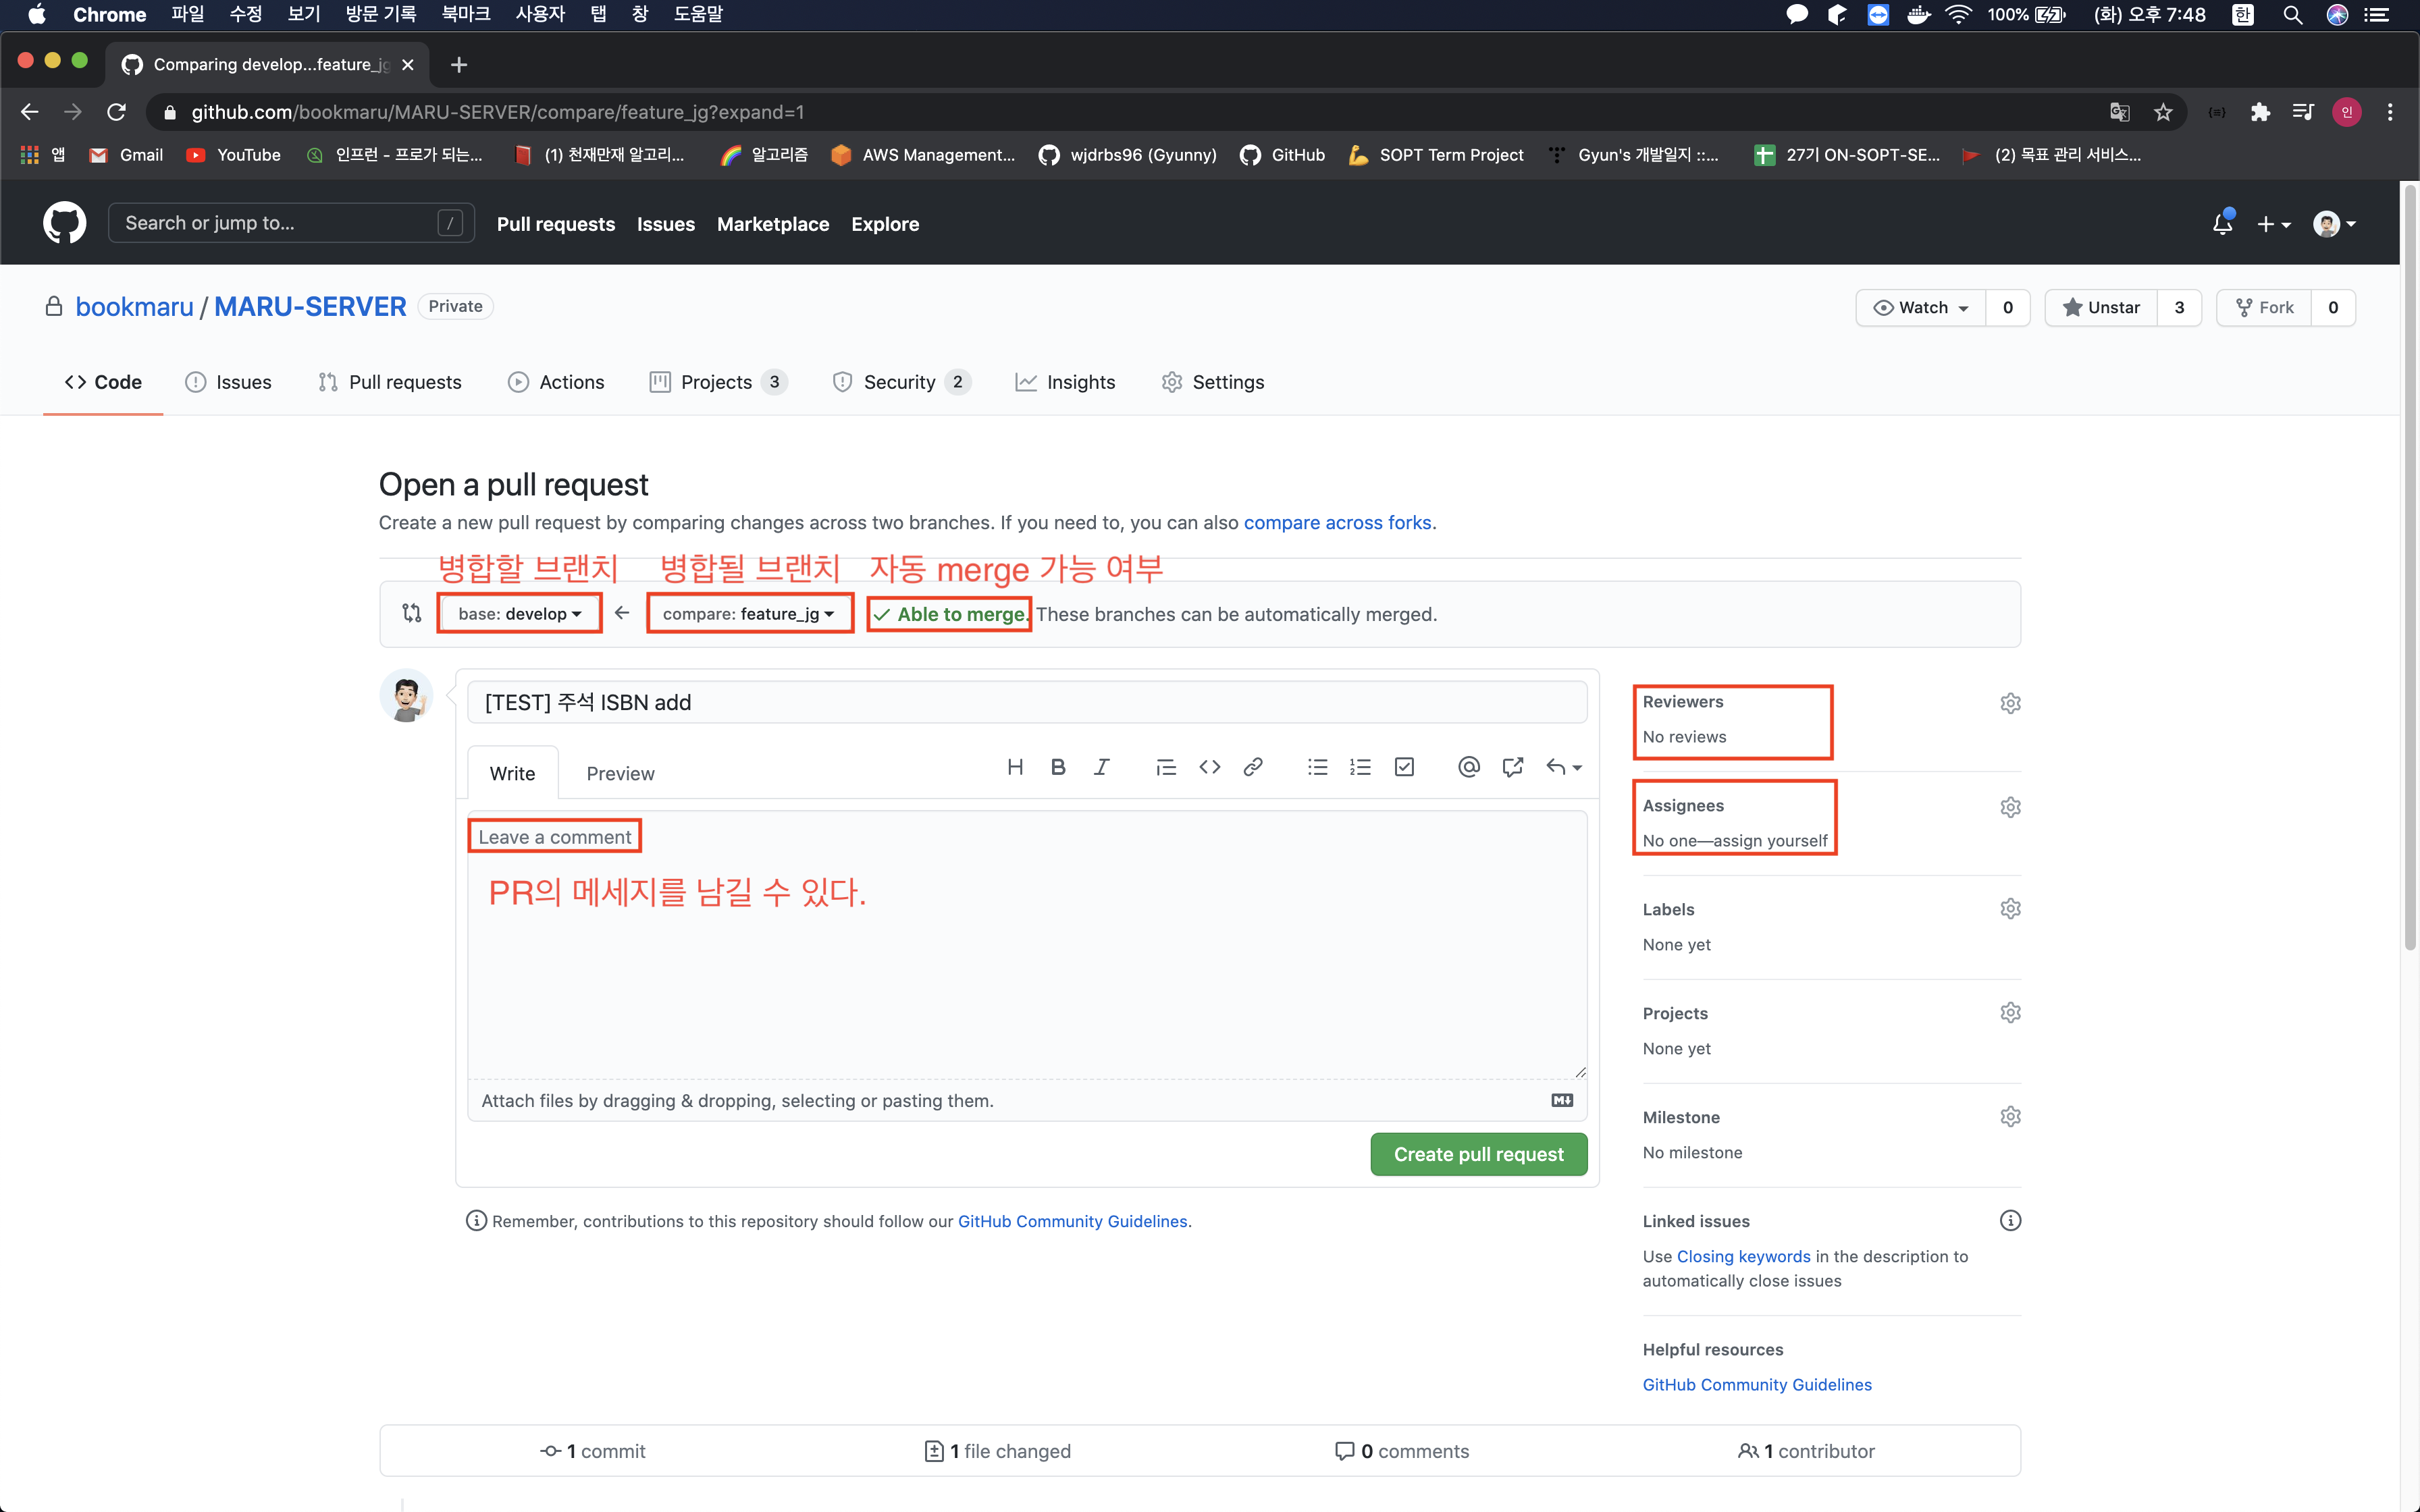This screenshot has width=2420, height=1512.
Task: Switch to the Preview tab
Action: click(620, 773)
